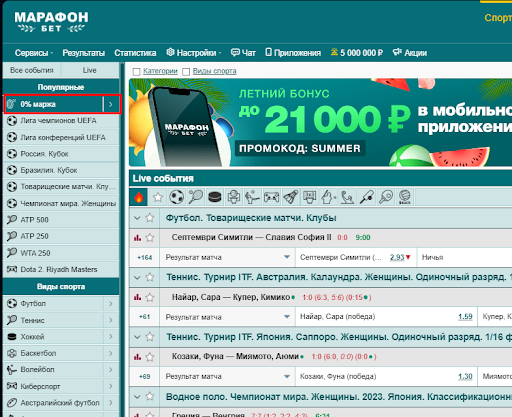Screen dimensions: 512x417
Task: Open the Статистика menu item
Action: coord(135,53)
